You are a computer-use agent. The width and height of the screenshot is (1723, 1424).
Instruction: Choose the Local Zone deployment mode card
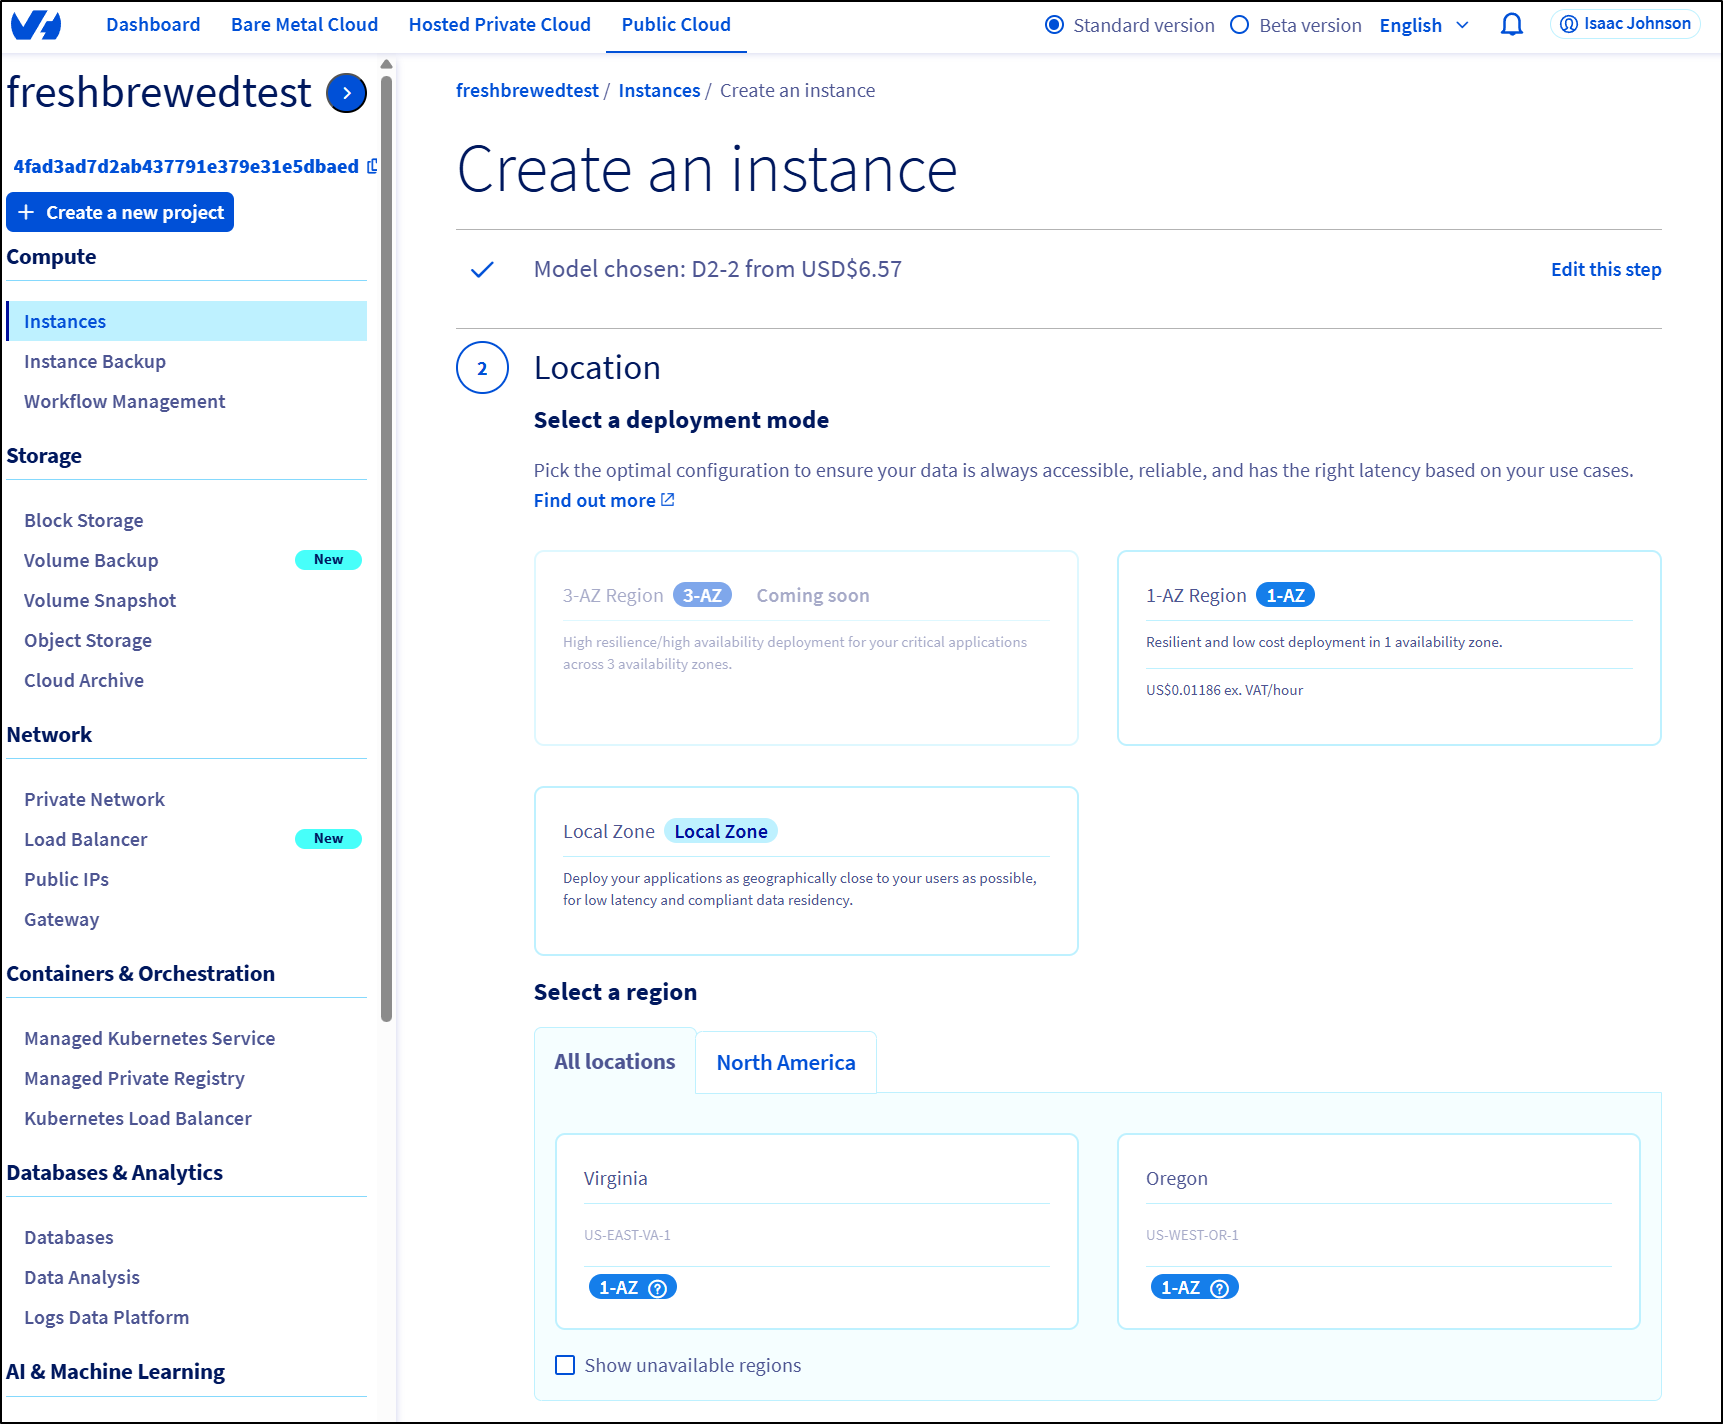coord(806,870)
